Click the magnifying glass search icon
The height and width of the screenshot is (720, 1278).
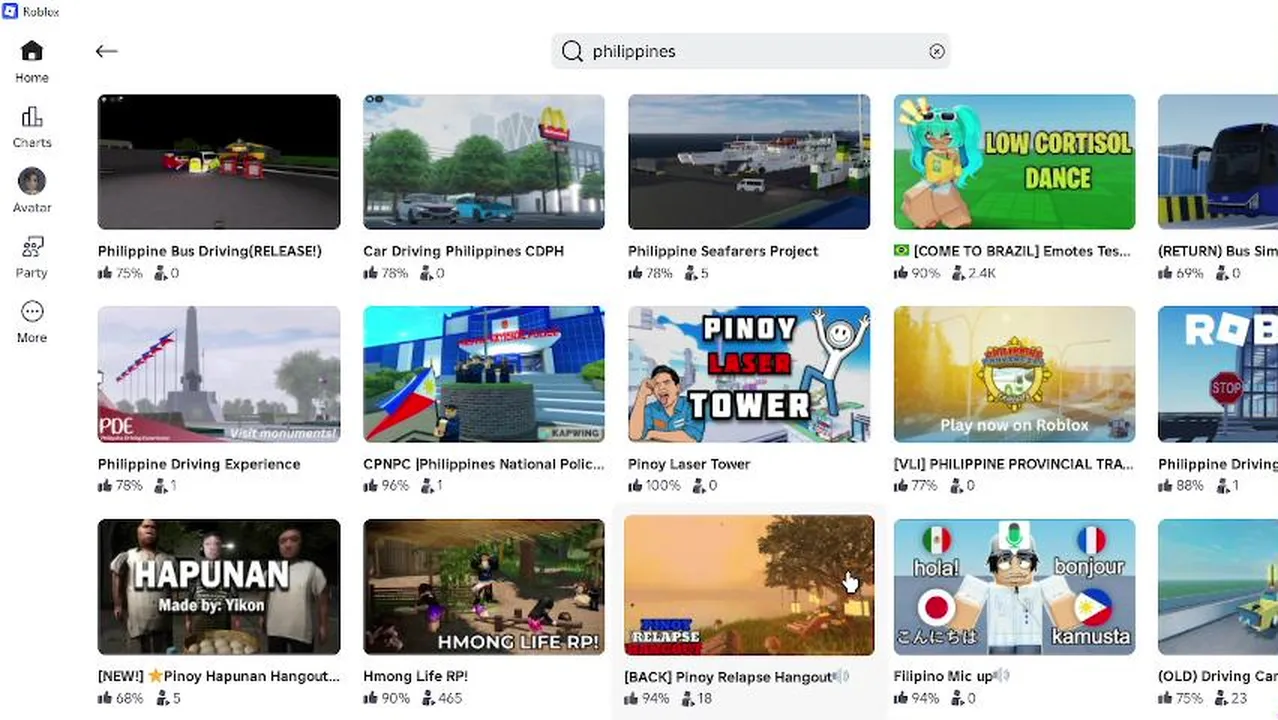coord(572,51)
